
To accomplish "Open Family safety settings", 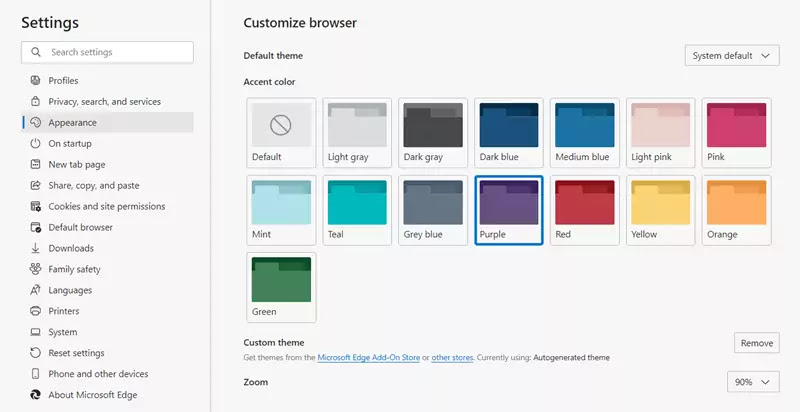I will 108,269.
